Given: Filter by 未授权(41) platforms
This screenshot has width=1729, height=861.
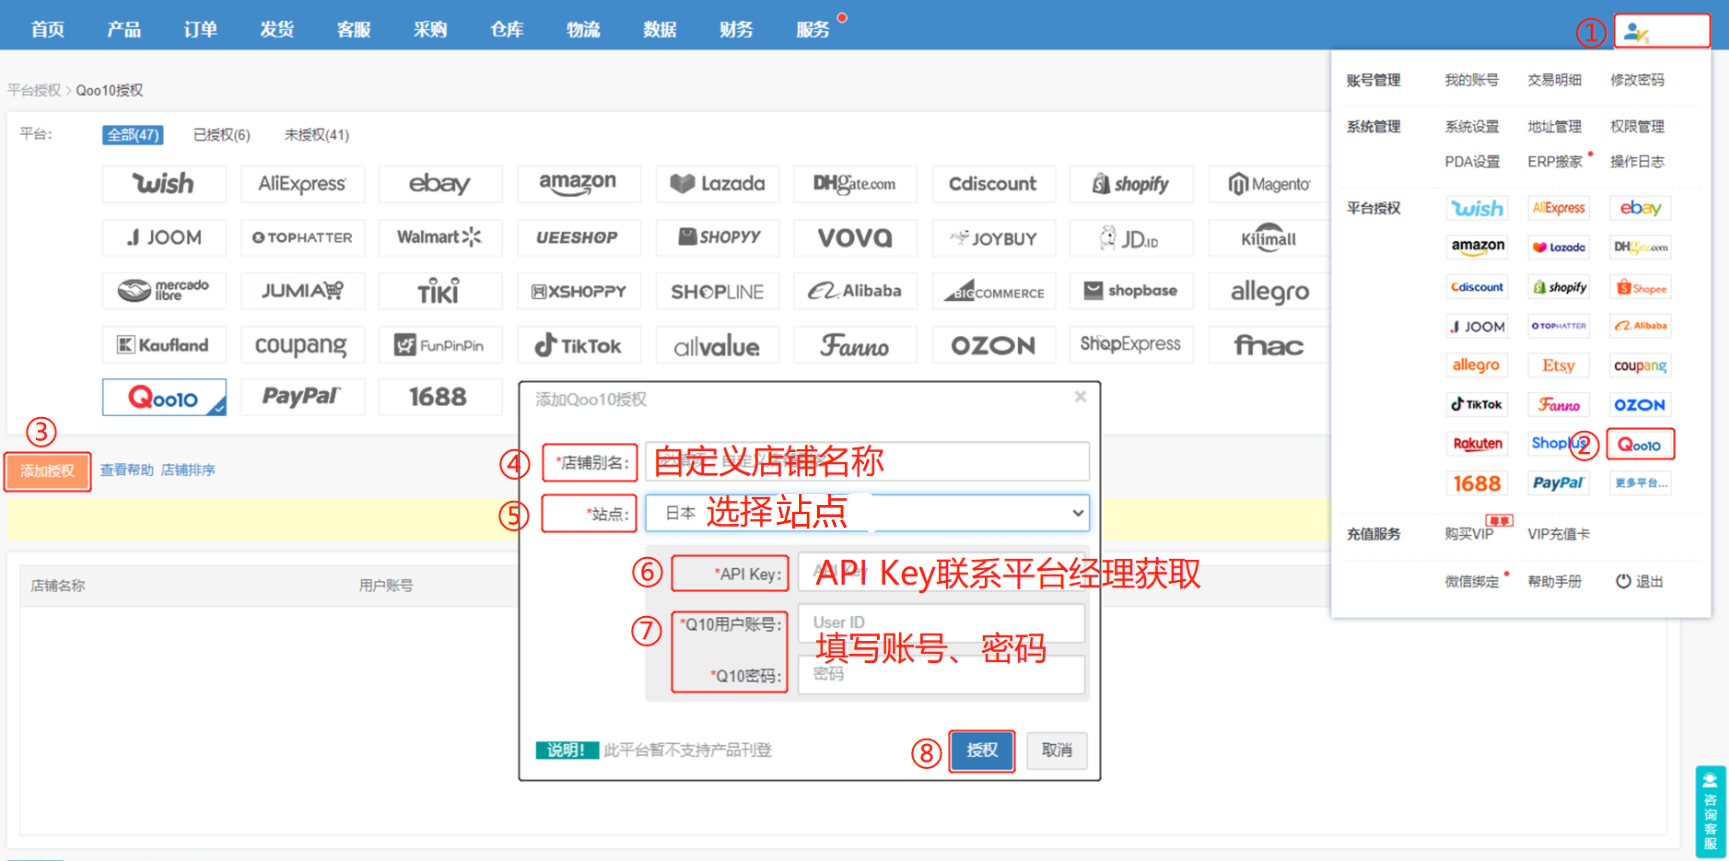Looking at the screenshot, I should [x=317, y=135].
